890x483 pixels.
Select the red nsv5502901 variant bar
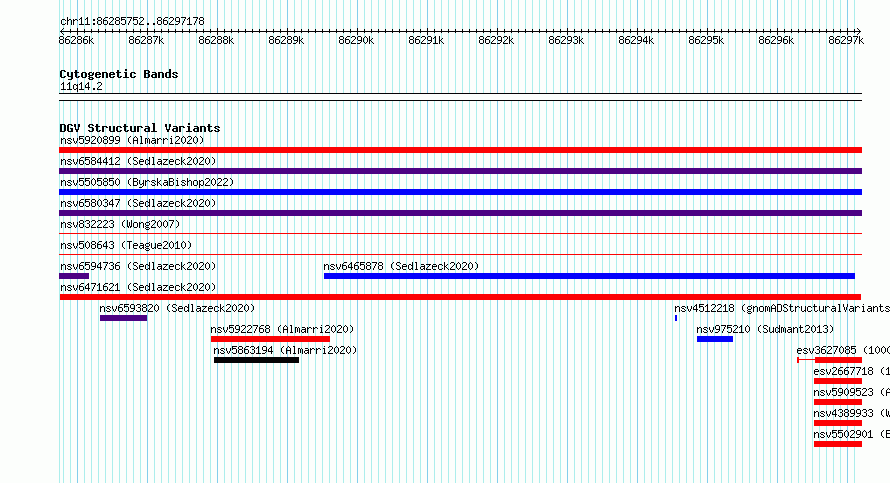(x=838, y=444)
